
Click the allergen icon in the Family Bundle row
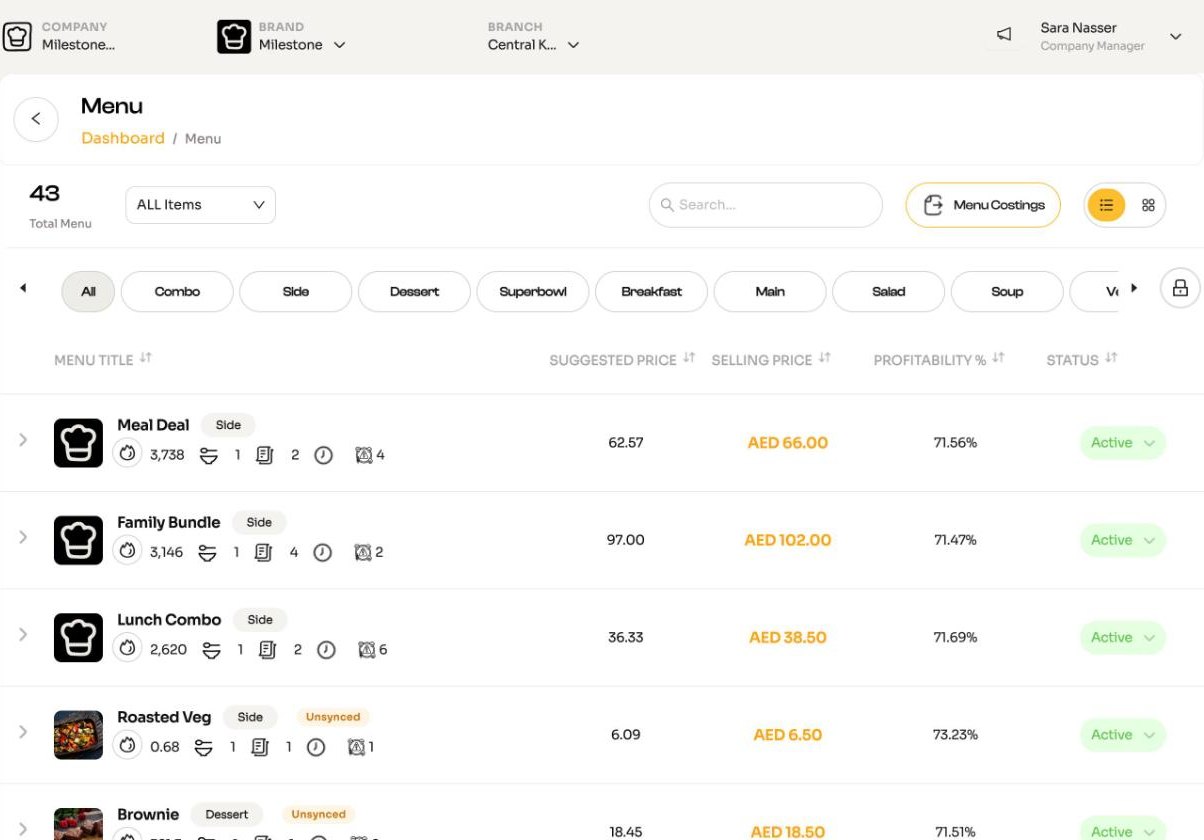363,552
